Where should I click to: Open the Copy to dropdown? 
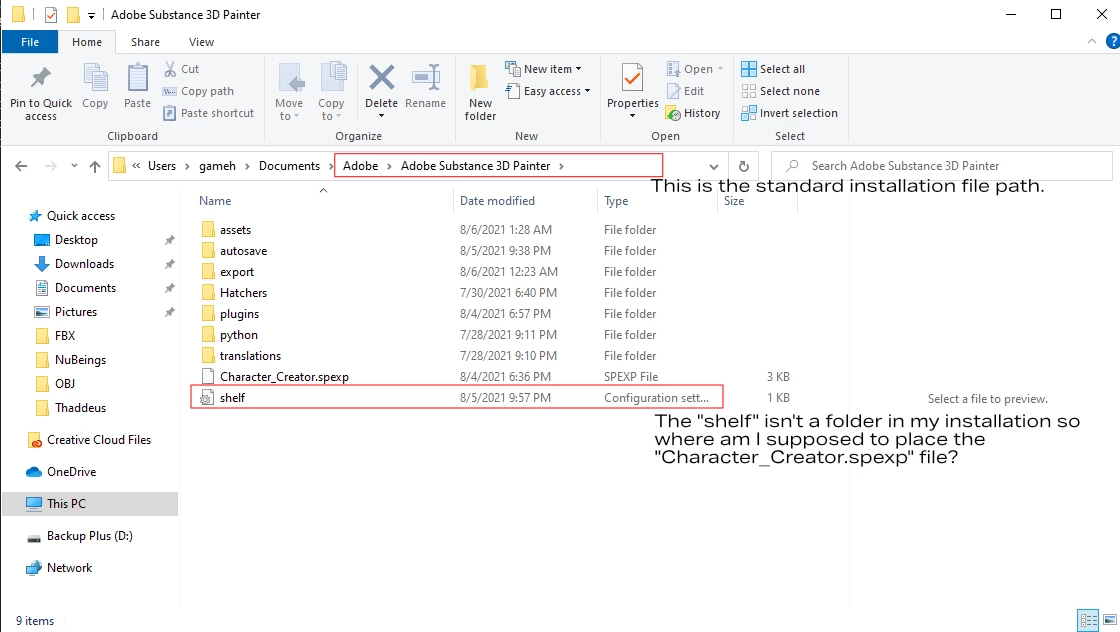pyautogui.click(x=331, y=109)
